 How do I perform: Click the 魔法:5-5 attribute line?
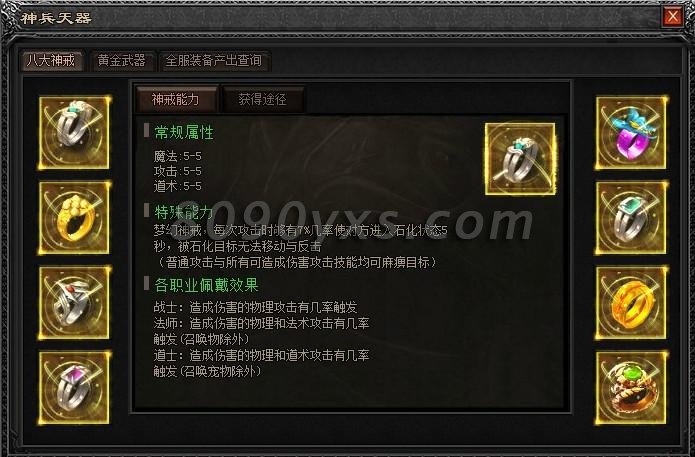(x=178, y=156)
